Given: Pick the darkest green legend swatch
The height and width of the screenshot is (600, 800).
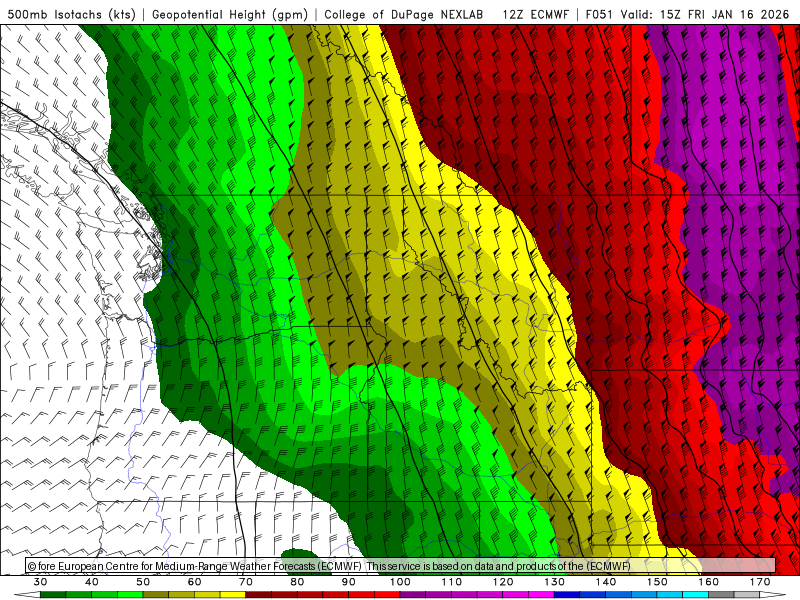Looking at the screenshot, I should [53, 595].
